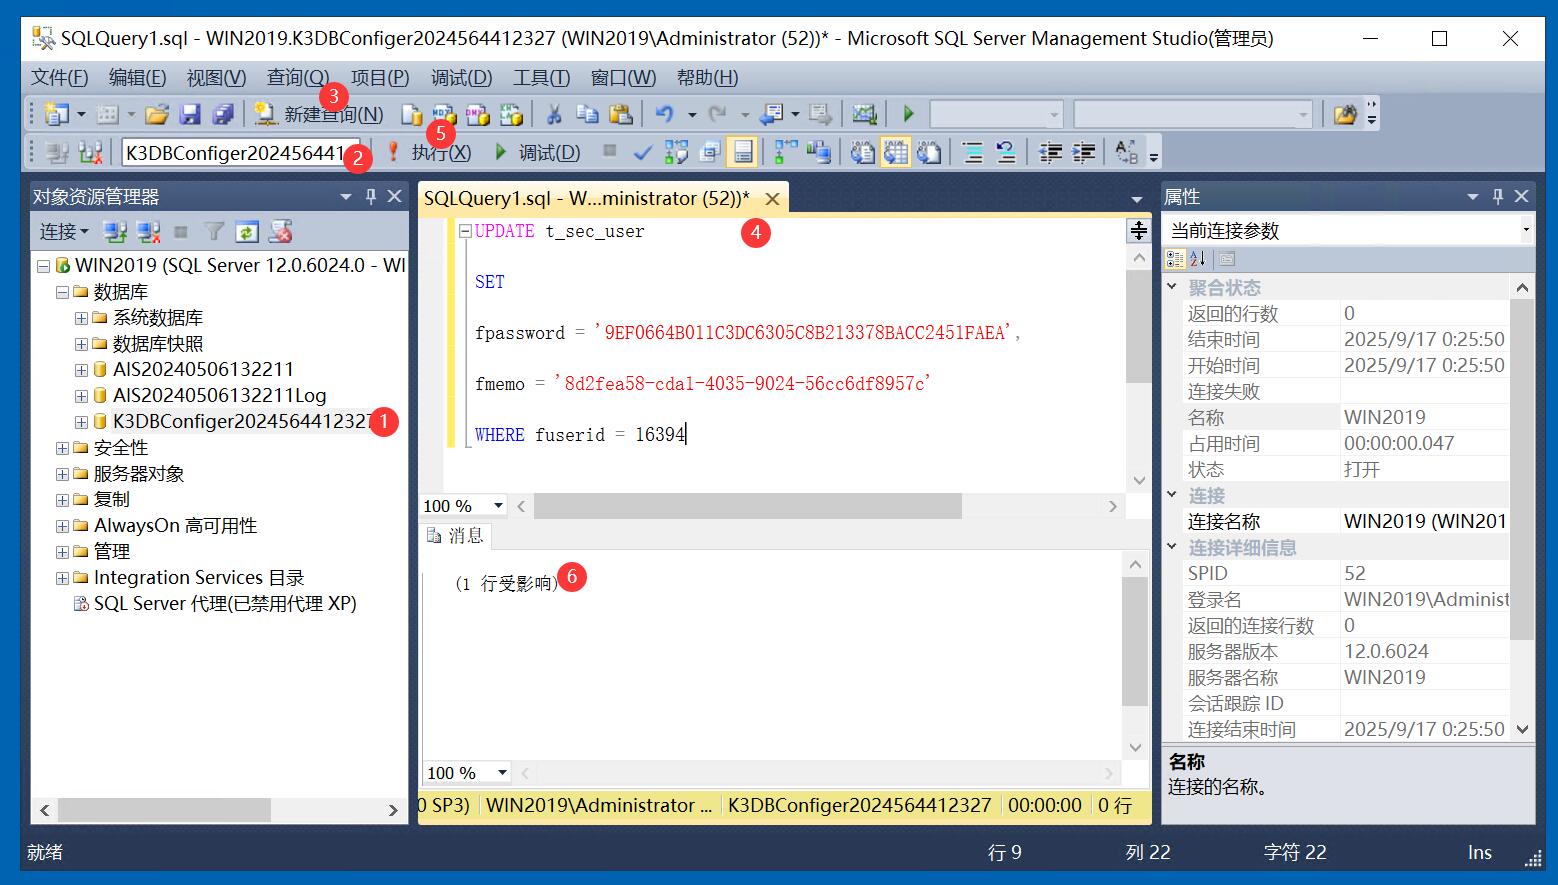The width and height of the screenshot is (1558, 885).
Task: Open the 文件(F) menu
Action: 59,77
